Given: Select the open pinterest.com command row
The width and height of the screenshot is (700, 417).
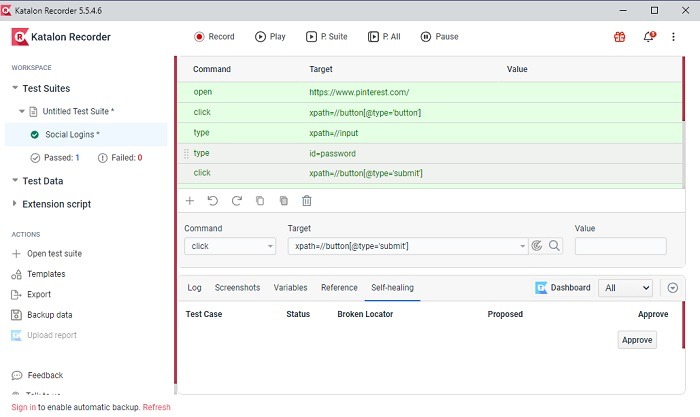Looking at the screenshot, I should pyautogui.click(x=429, y=92).
